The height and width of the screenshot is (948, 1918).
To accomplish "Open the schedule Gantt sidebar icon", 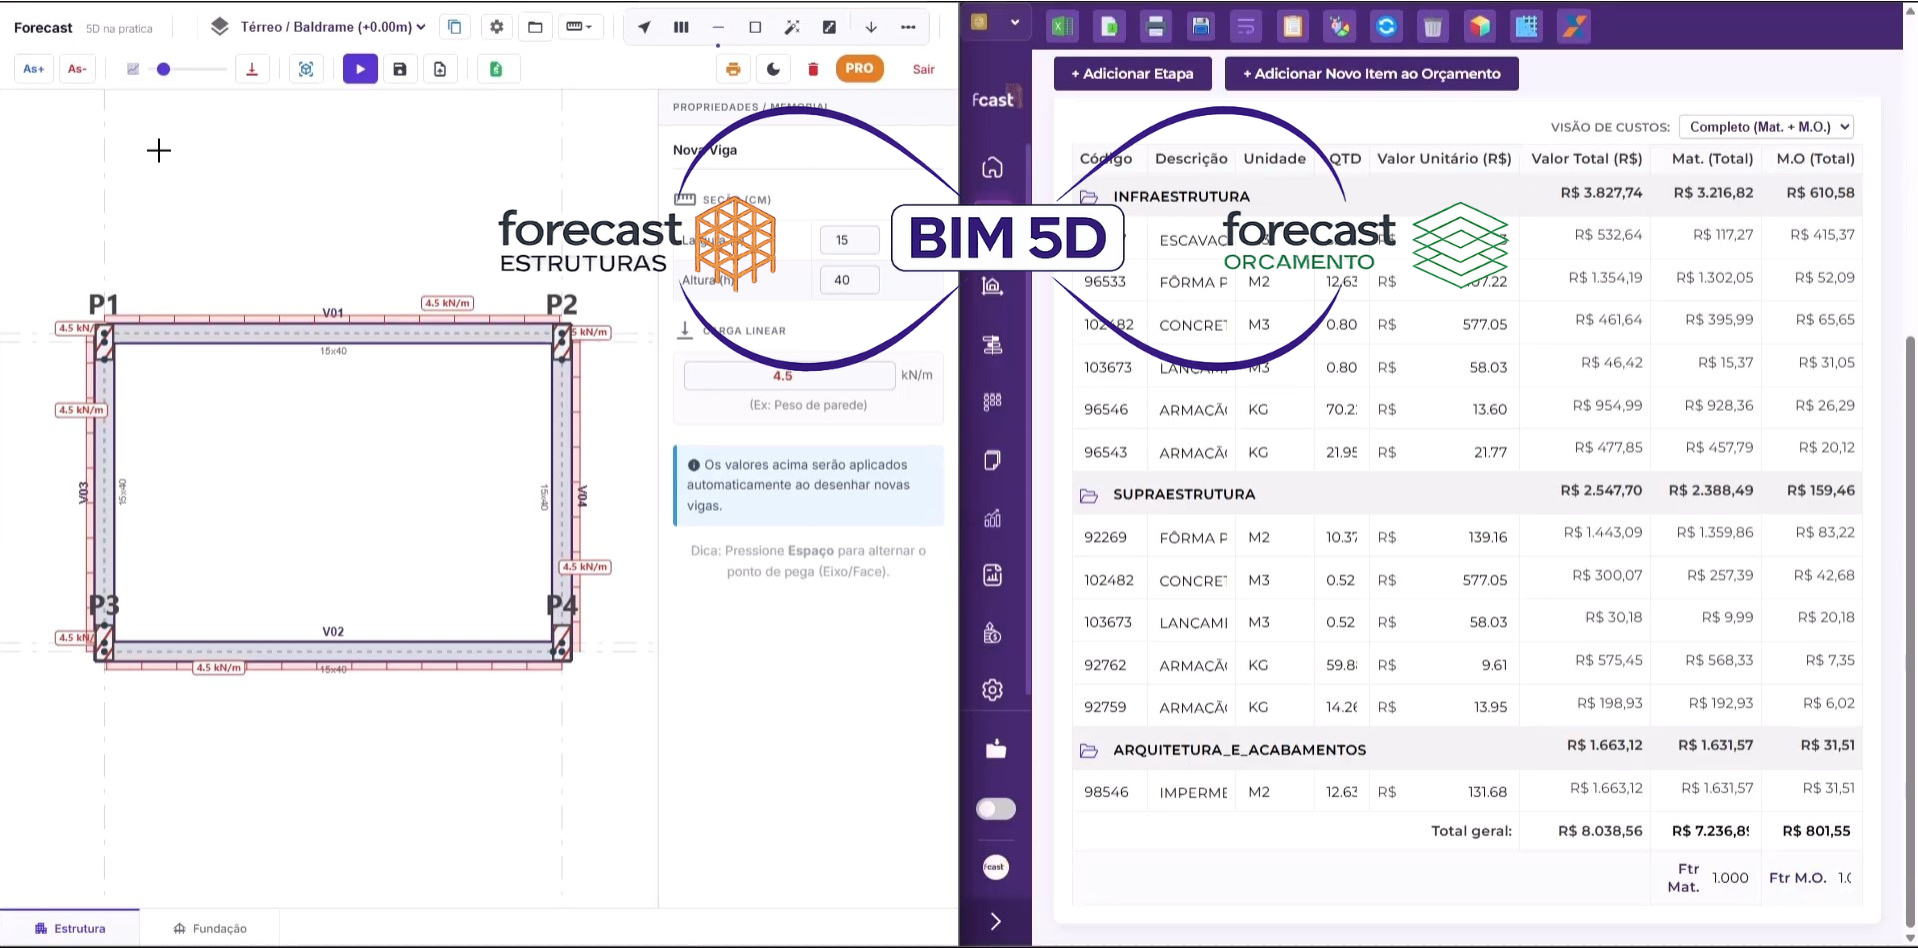I will point(992,345).
